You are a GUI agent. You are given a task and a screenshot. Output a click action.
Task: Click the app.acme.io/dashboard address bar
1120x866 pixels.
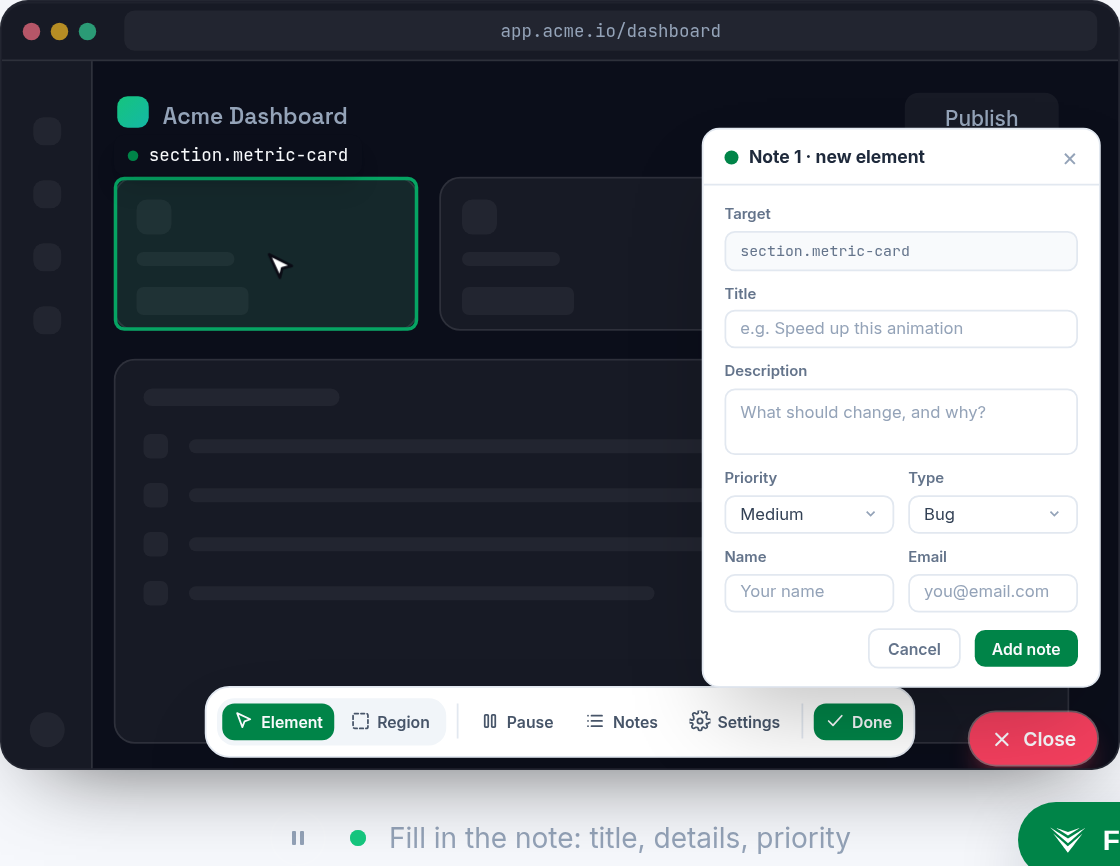[610, 31]
